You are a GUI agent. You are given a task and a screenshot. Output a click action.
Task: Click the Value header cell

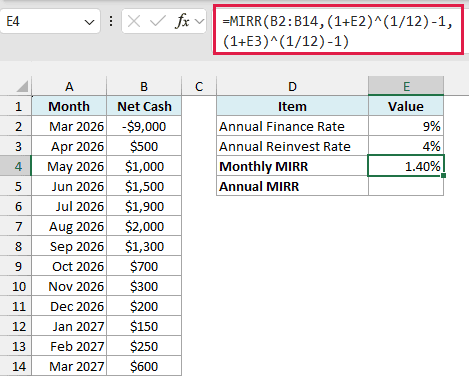[406, 106]
